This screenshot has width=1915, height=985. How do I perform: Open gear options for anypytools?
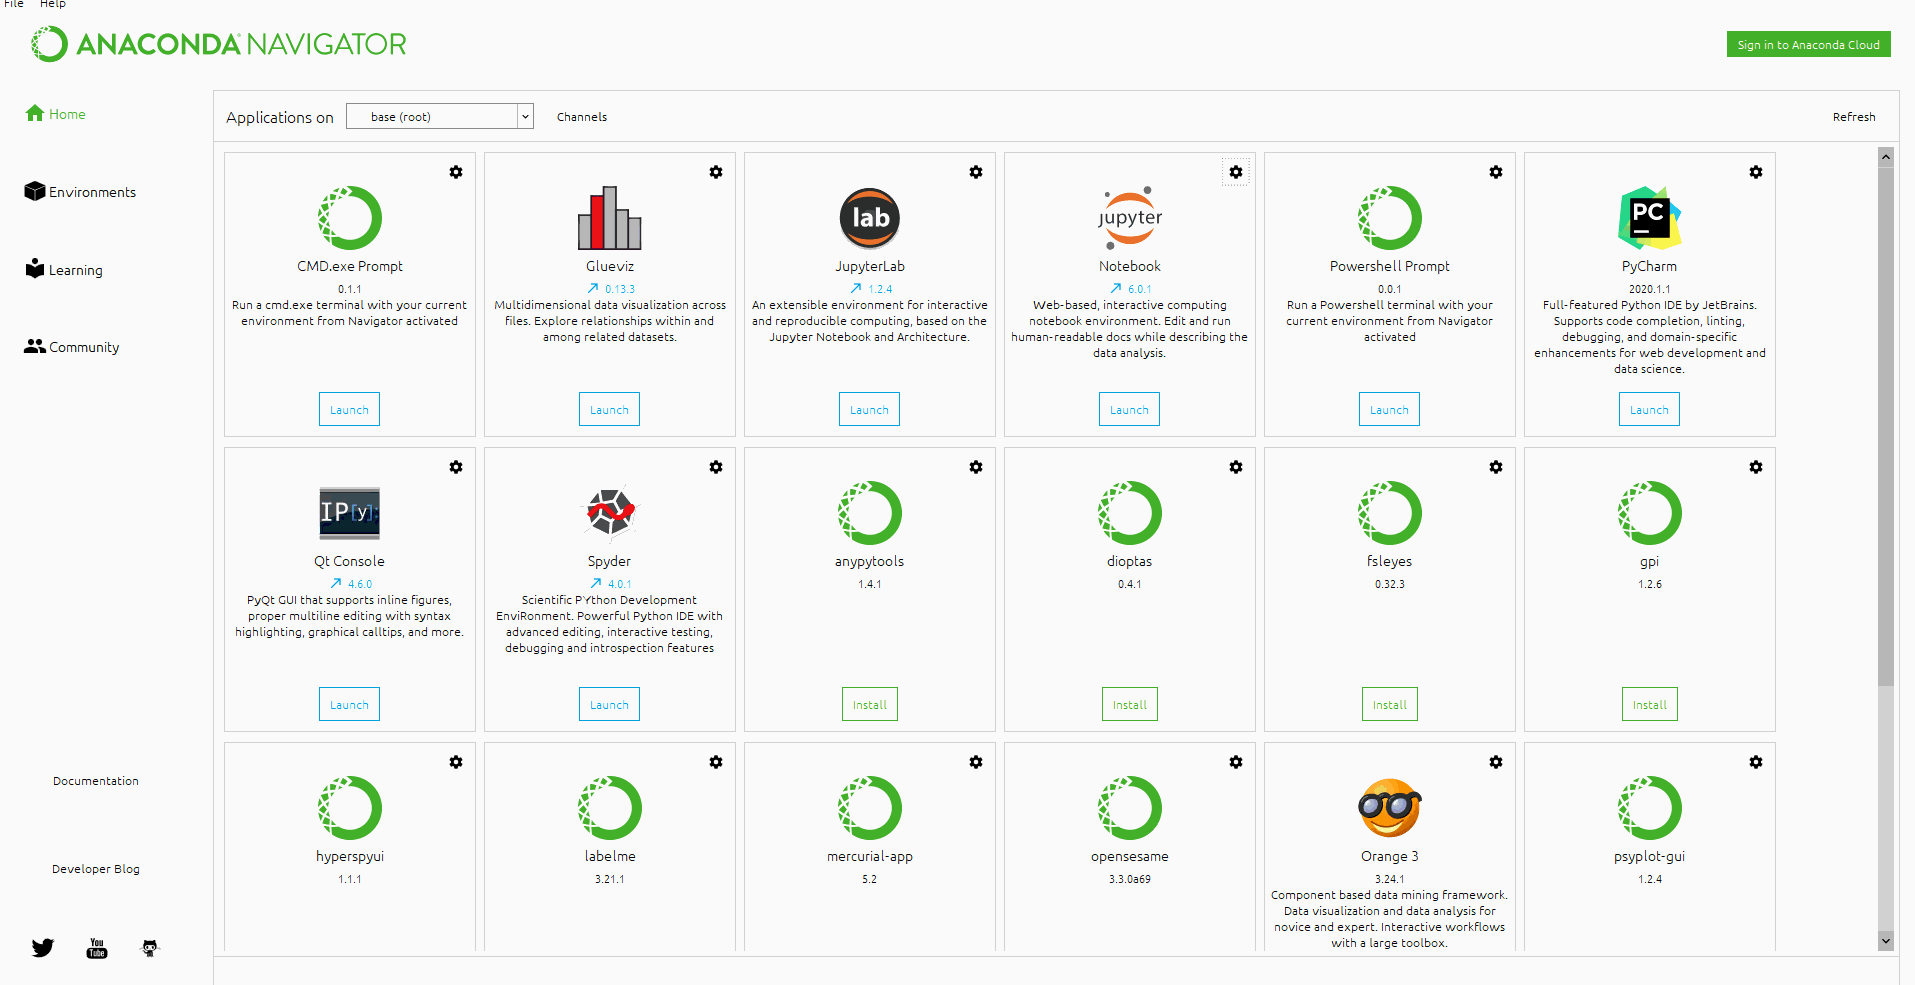976,467
